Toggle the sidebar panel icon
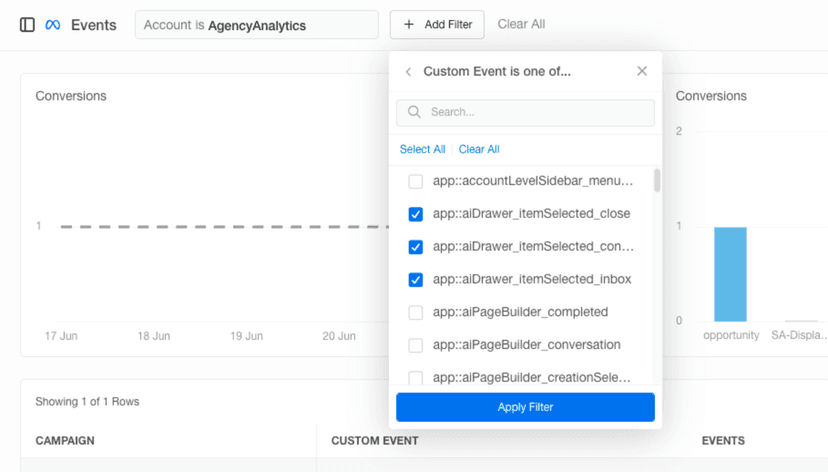Screen dimensions: 828x472 (x=27, y=25)
